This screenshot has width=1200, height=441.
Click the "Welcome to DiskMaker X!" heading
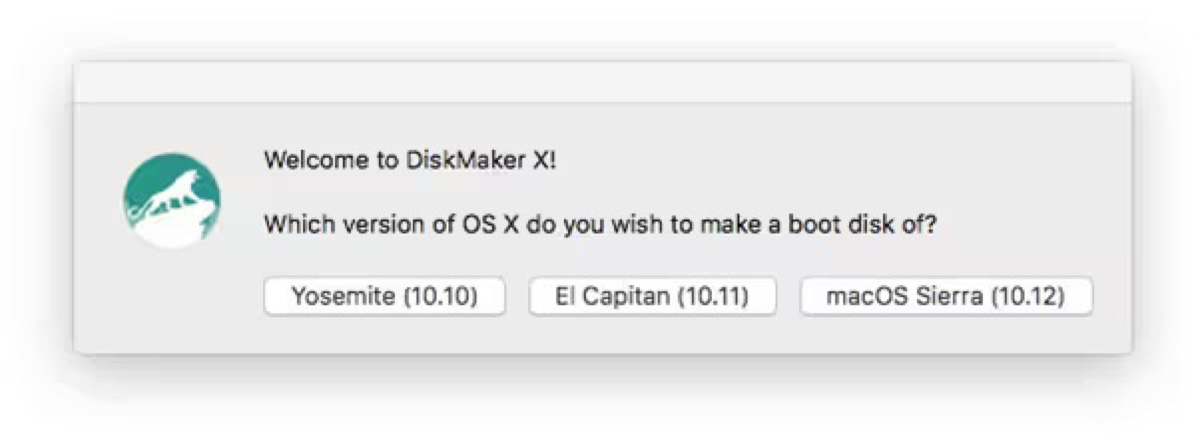tap(409, 161)
